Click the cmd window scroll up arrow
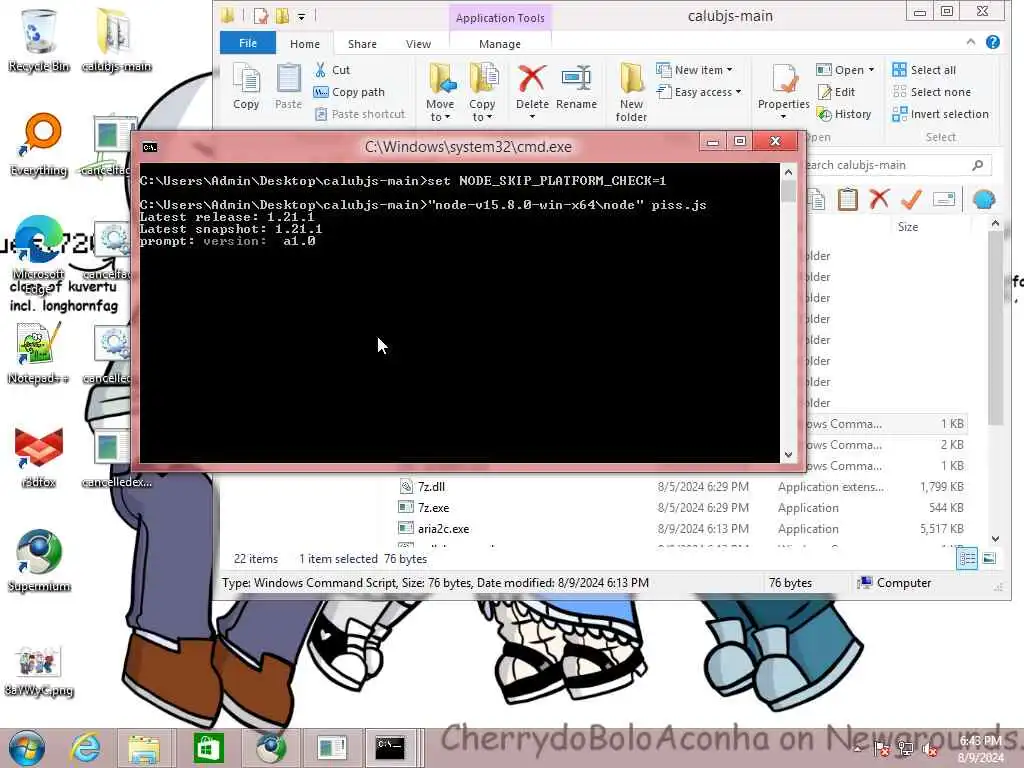This screenshot has width=1024, height=768. tap(788, 172)
